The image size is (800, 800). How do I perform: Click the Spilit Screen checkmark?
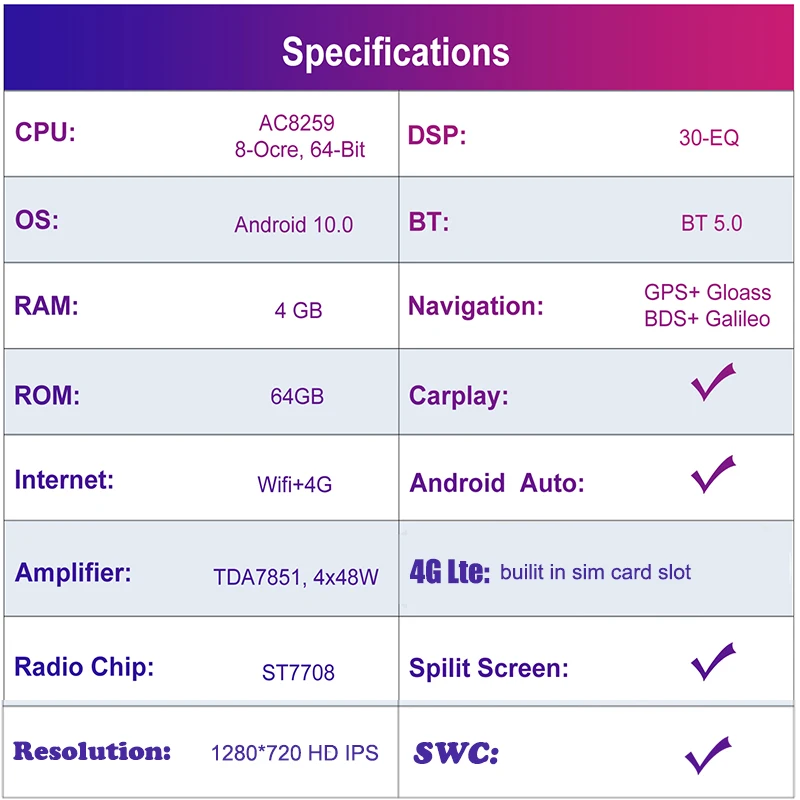(712, 661)
